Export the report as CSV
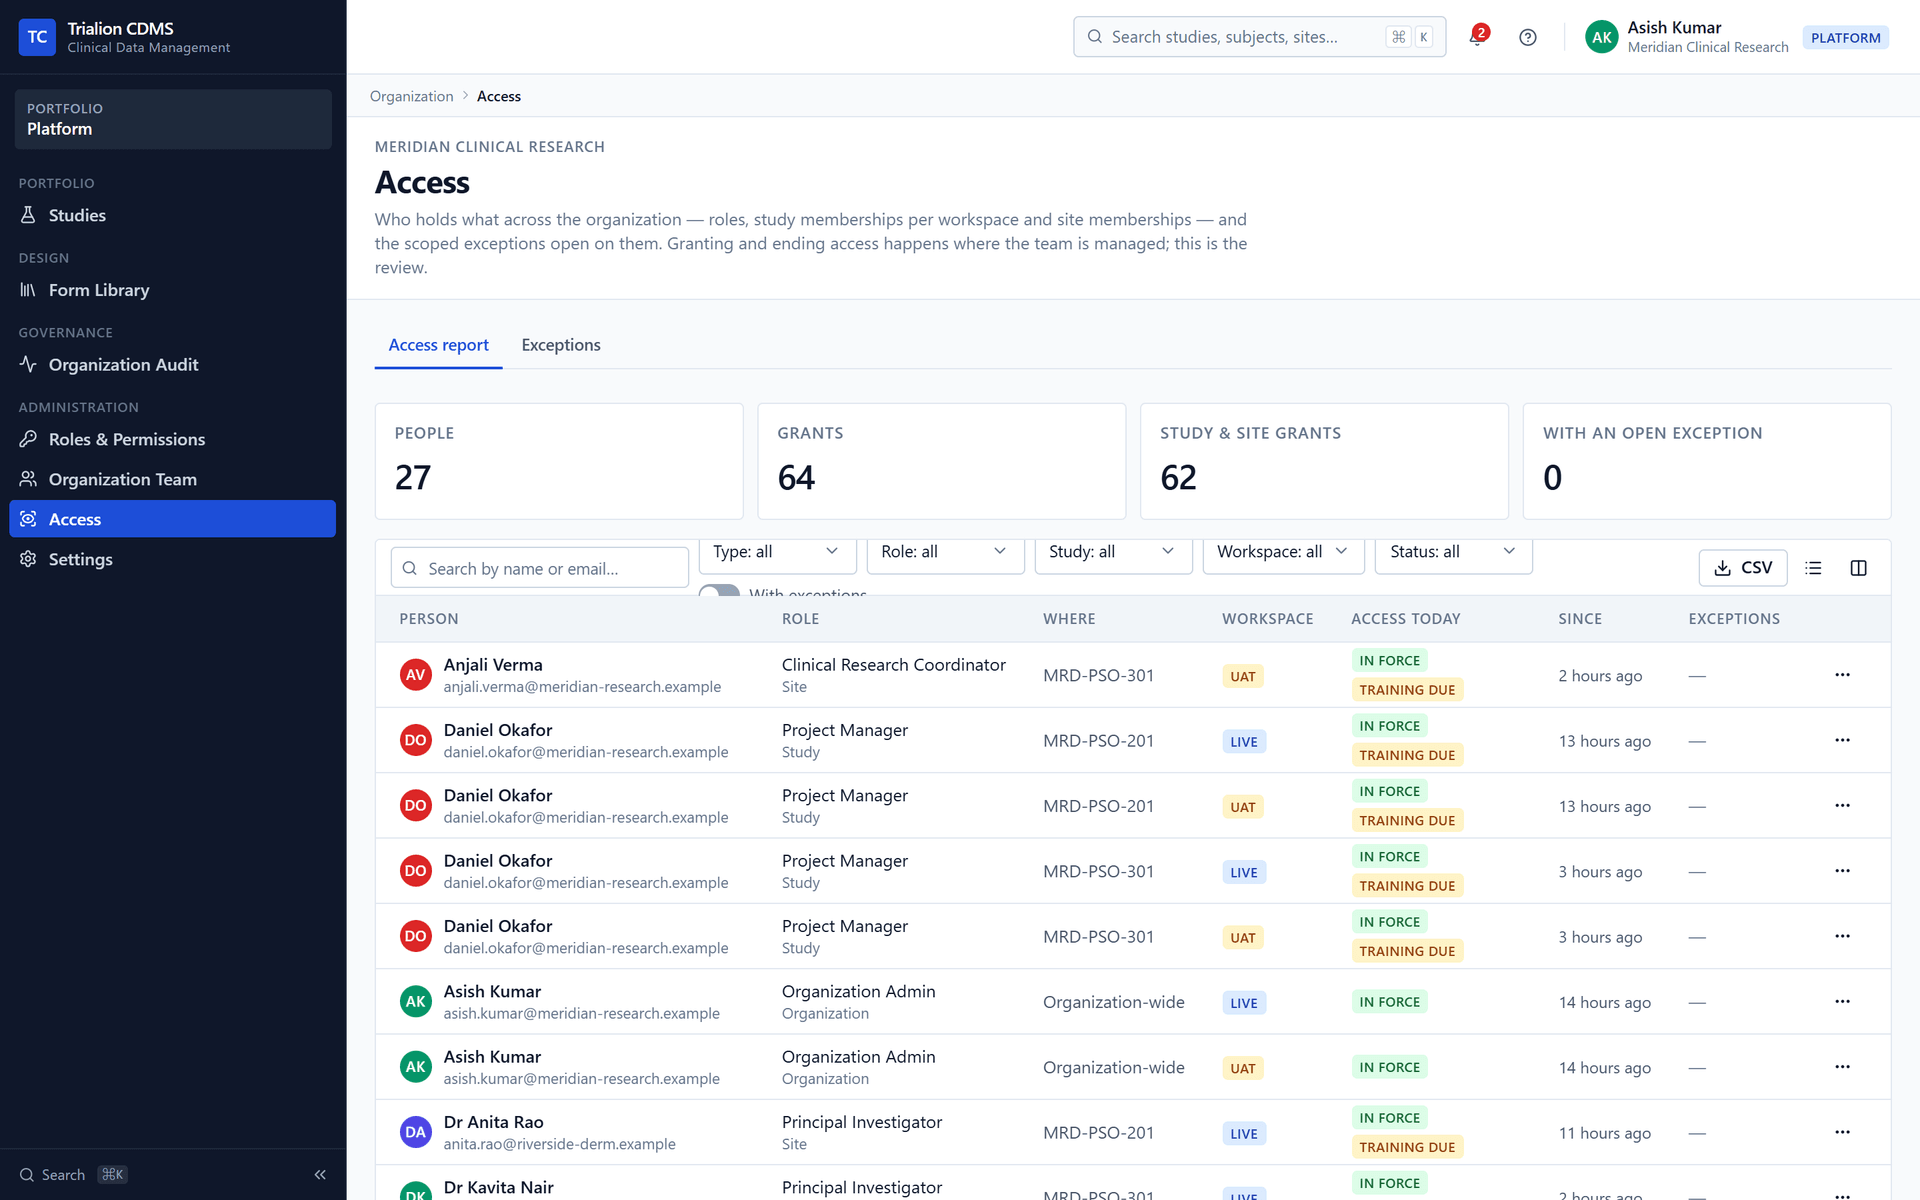 1742,568
